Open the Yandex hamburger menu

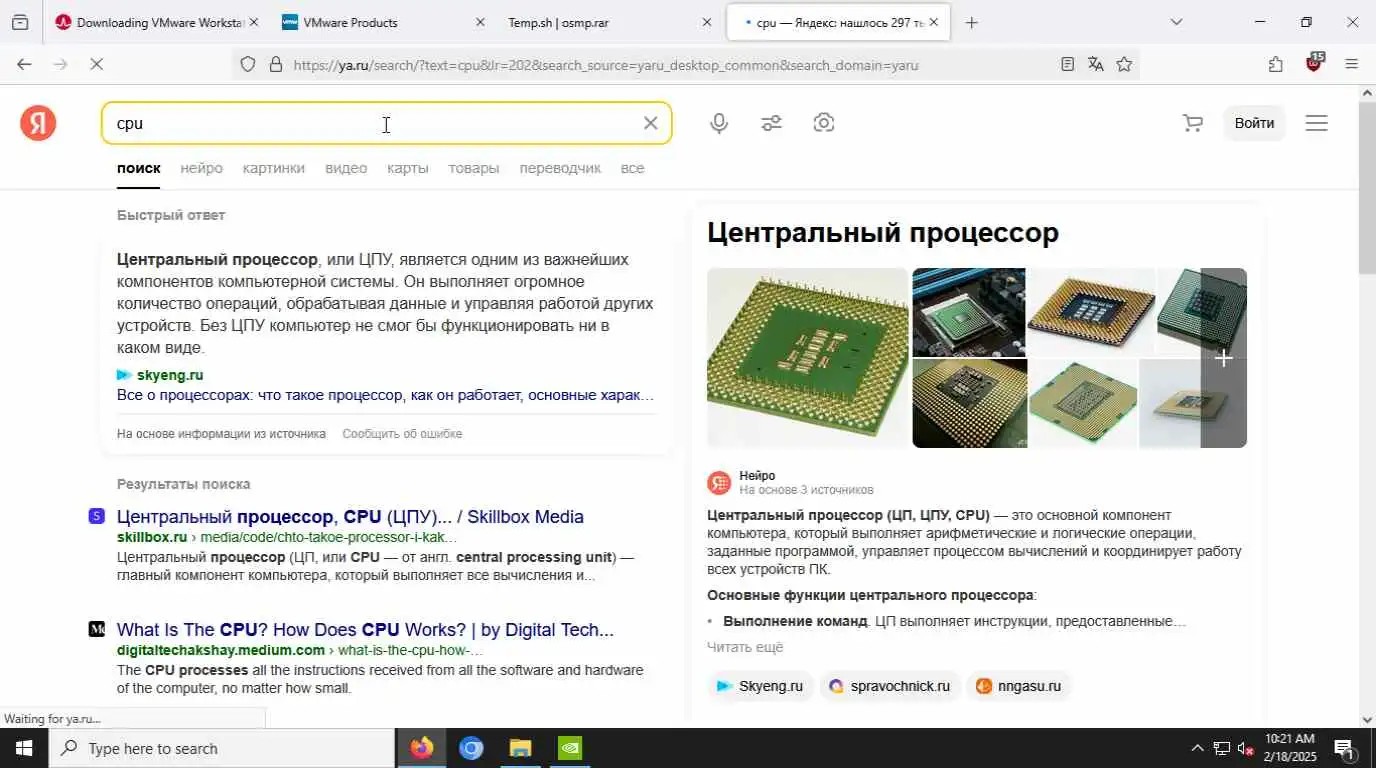(x=1316, y=123)
